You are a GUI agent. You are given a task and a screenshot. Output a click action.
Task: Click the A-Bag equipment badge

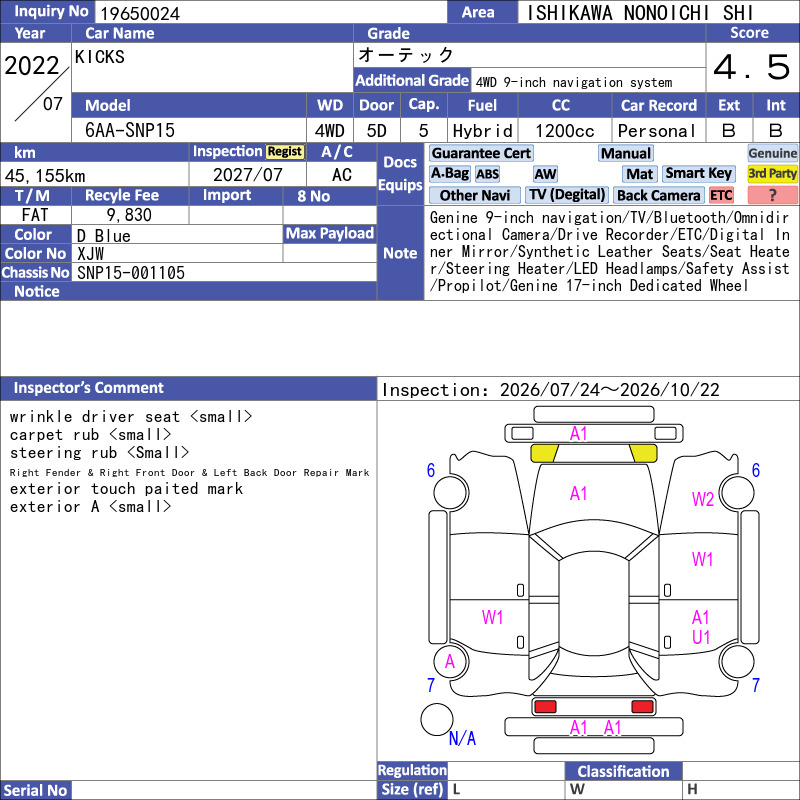point(449,173)
